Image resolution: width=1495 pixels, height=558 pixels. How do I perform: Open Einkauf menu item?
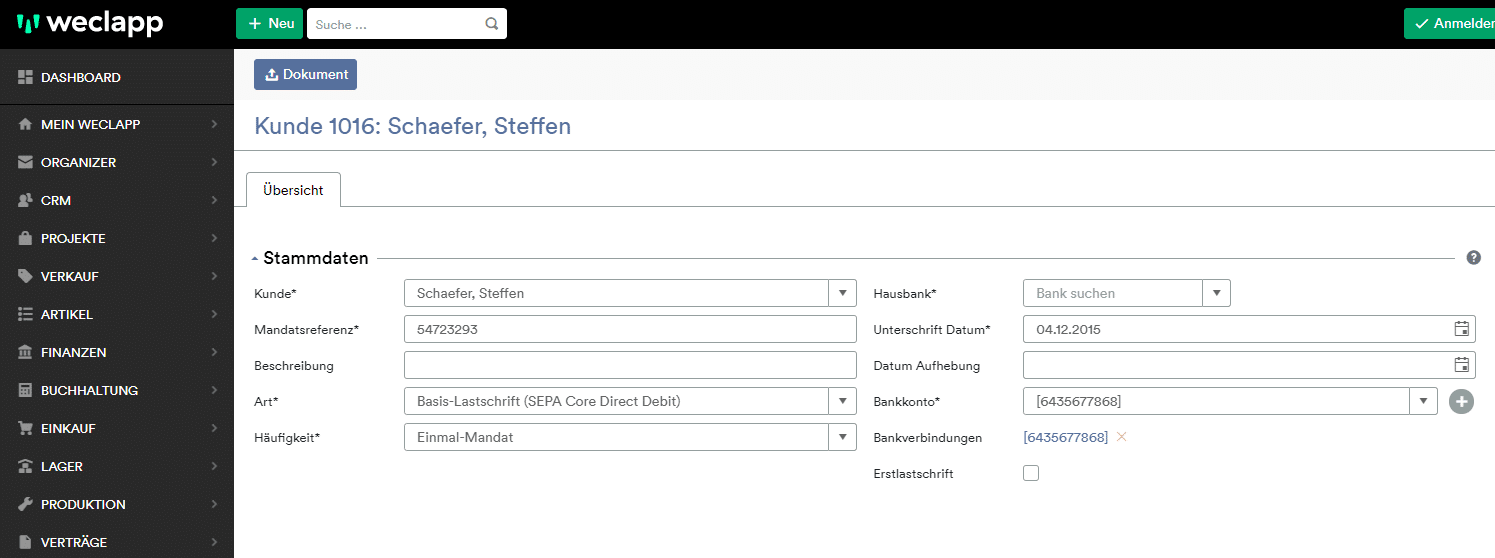(117, 429)
